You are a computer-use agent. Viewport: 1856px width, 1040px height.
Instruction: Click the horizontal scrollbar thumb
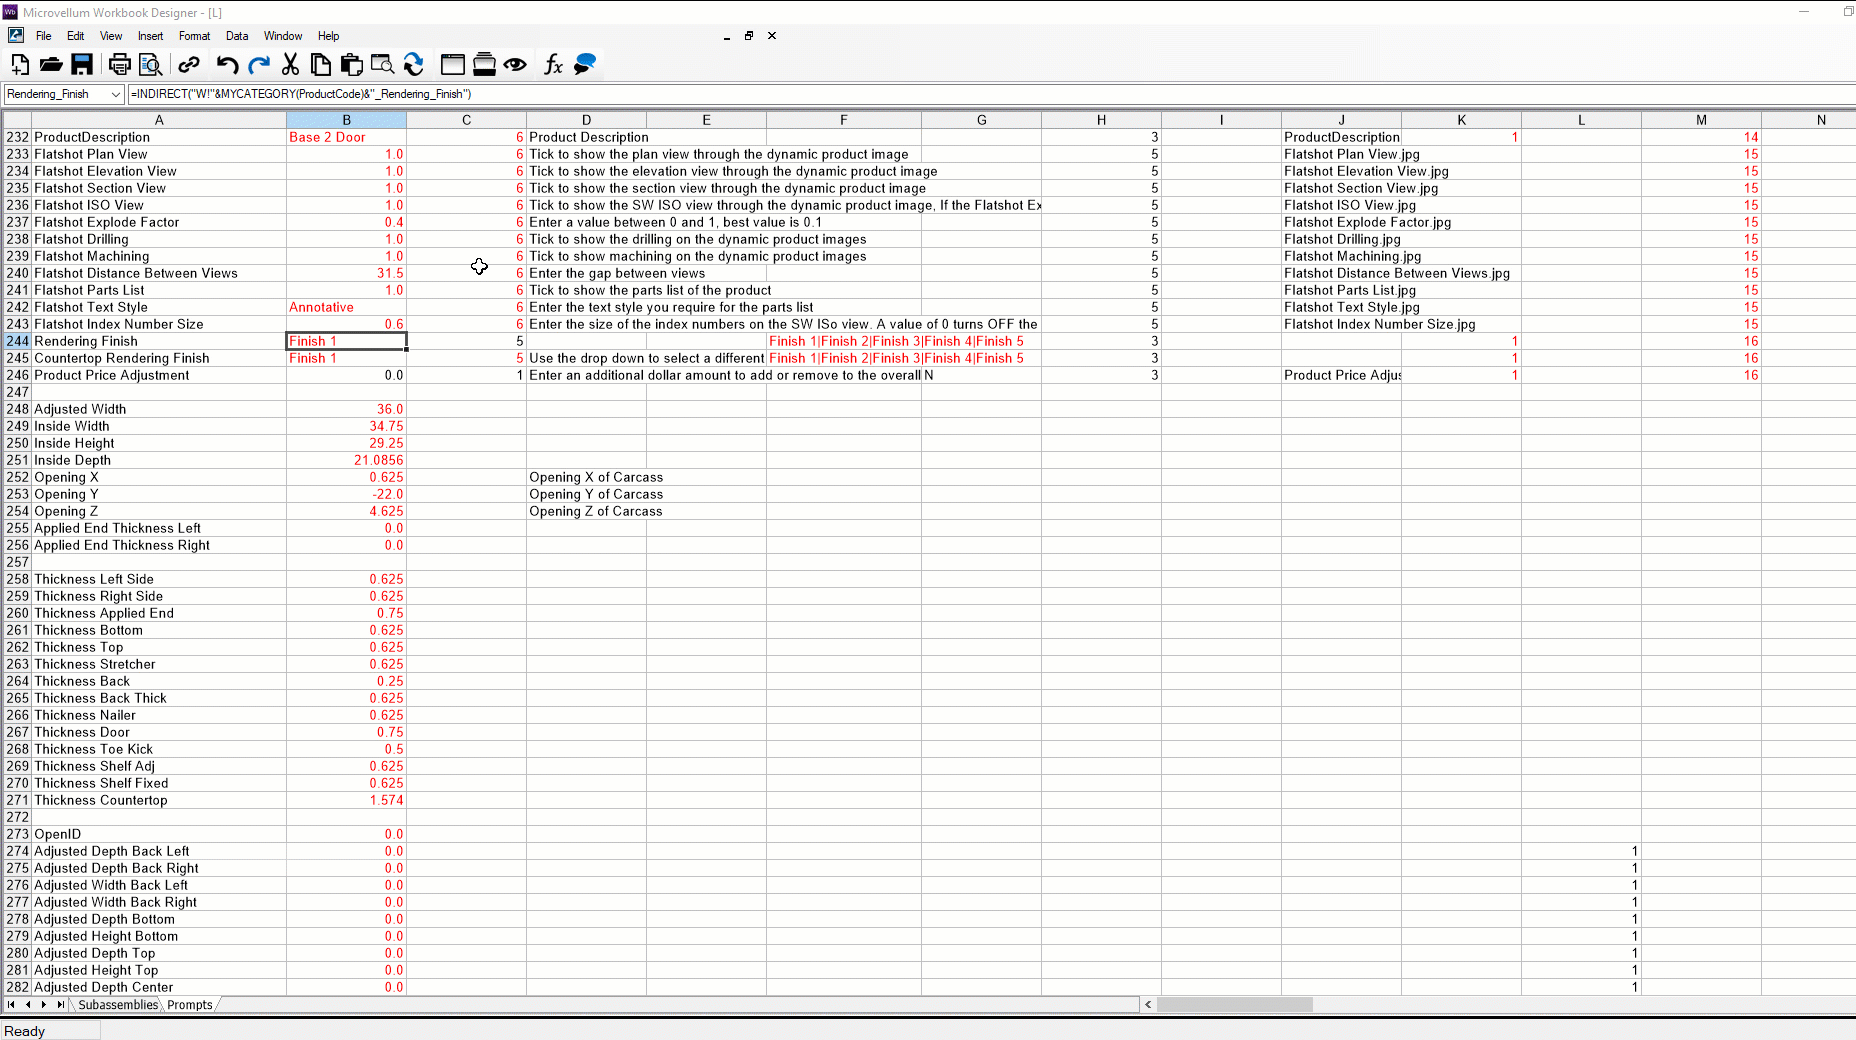click(x=1234, y=1005)
